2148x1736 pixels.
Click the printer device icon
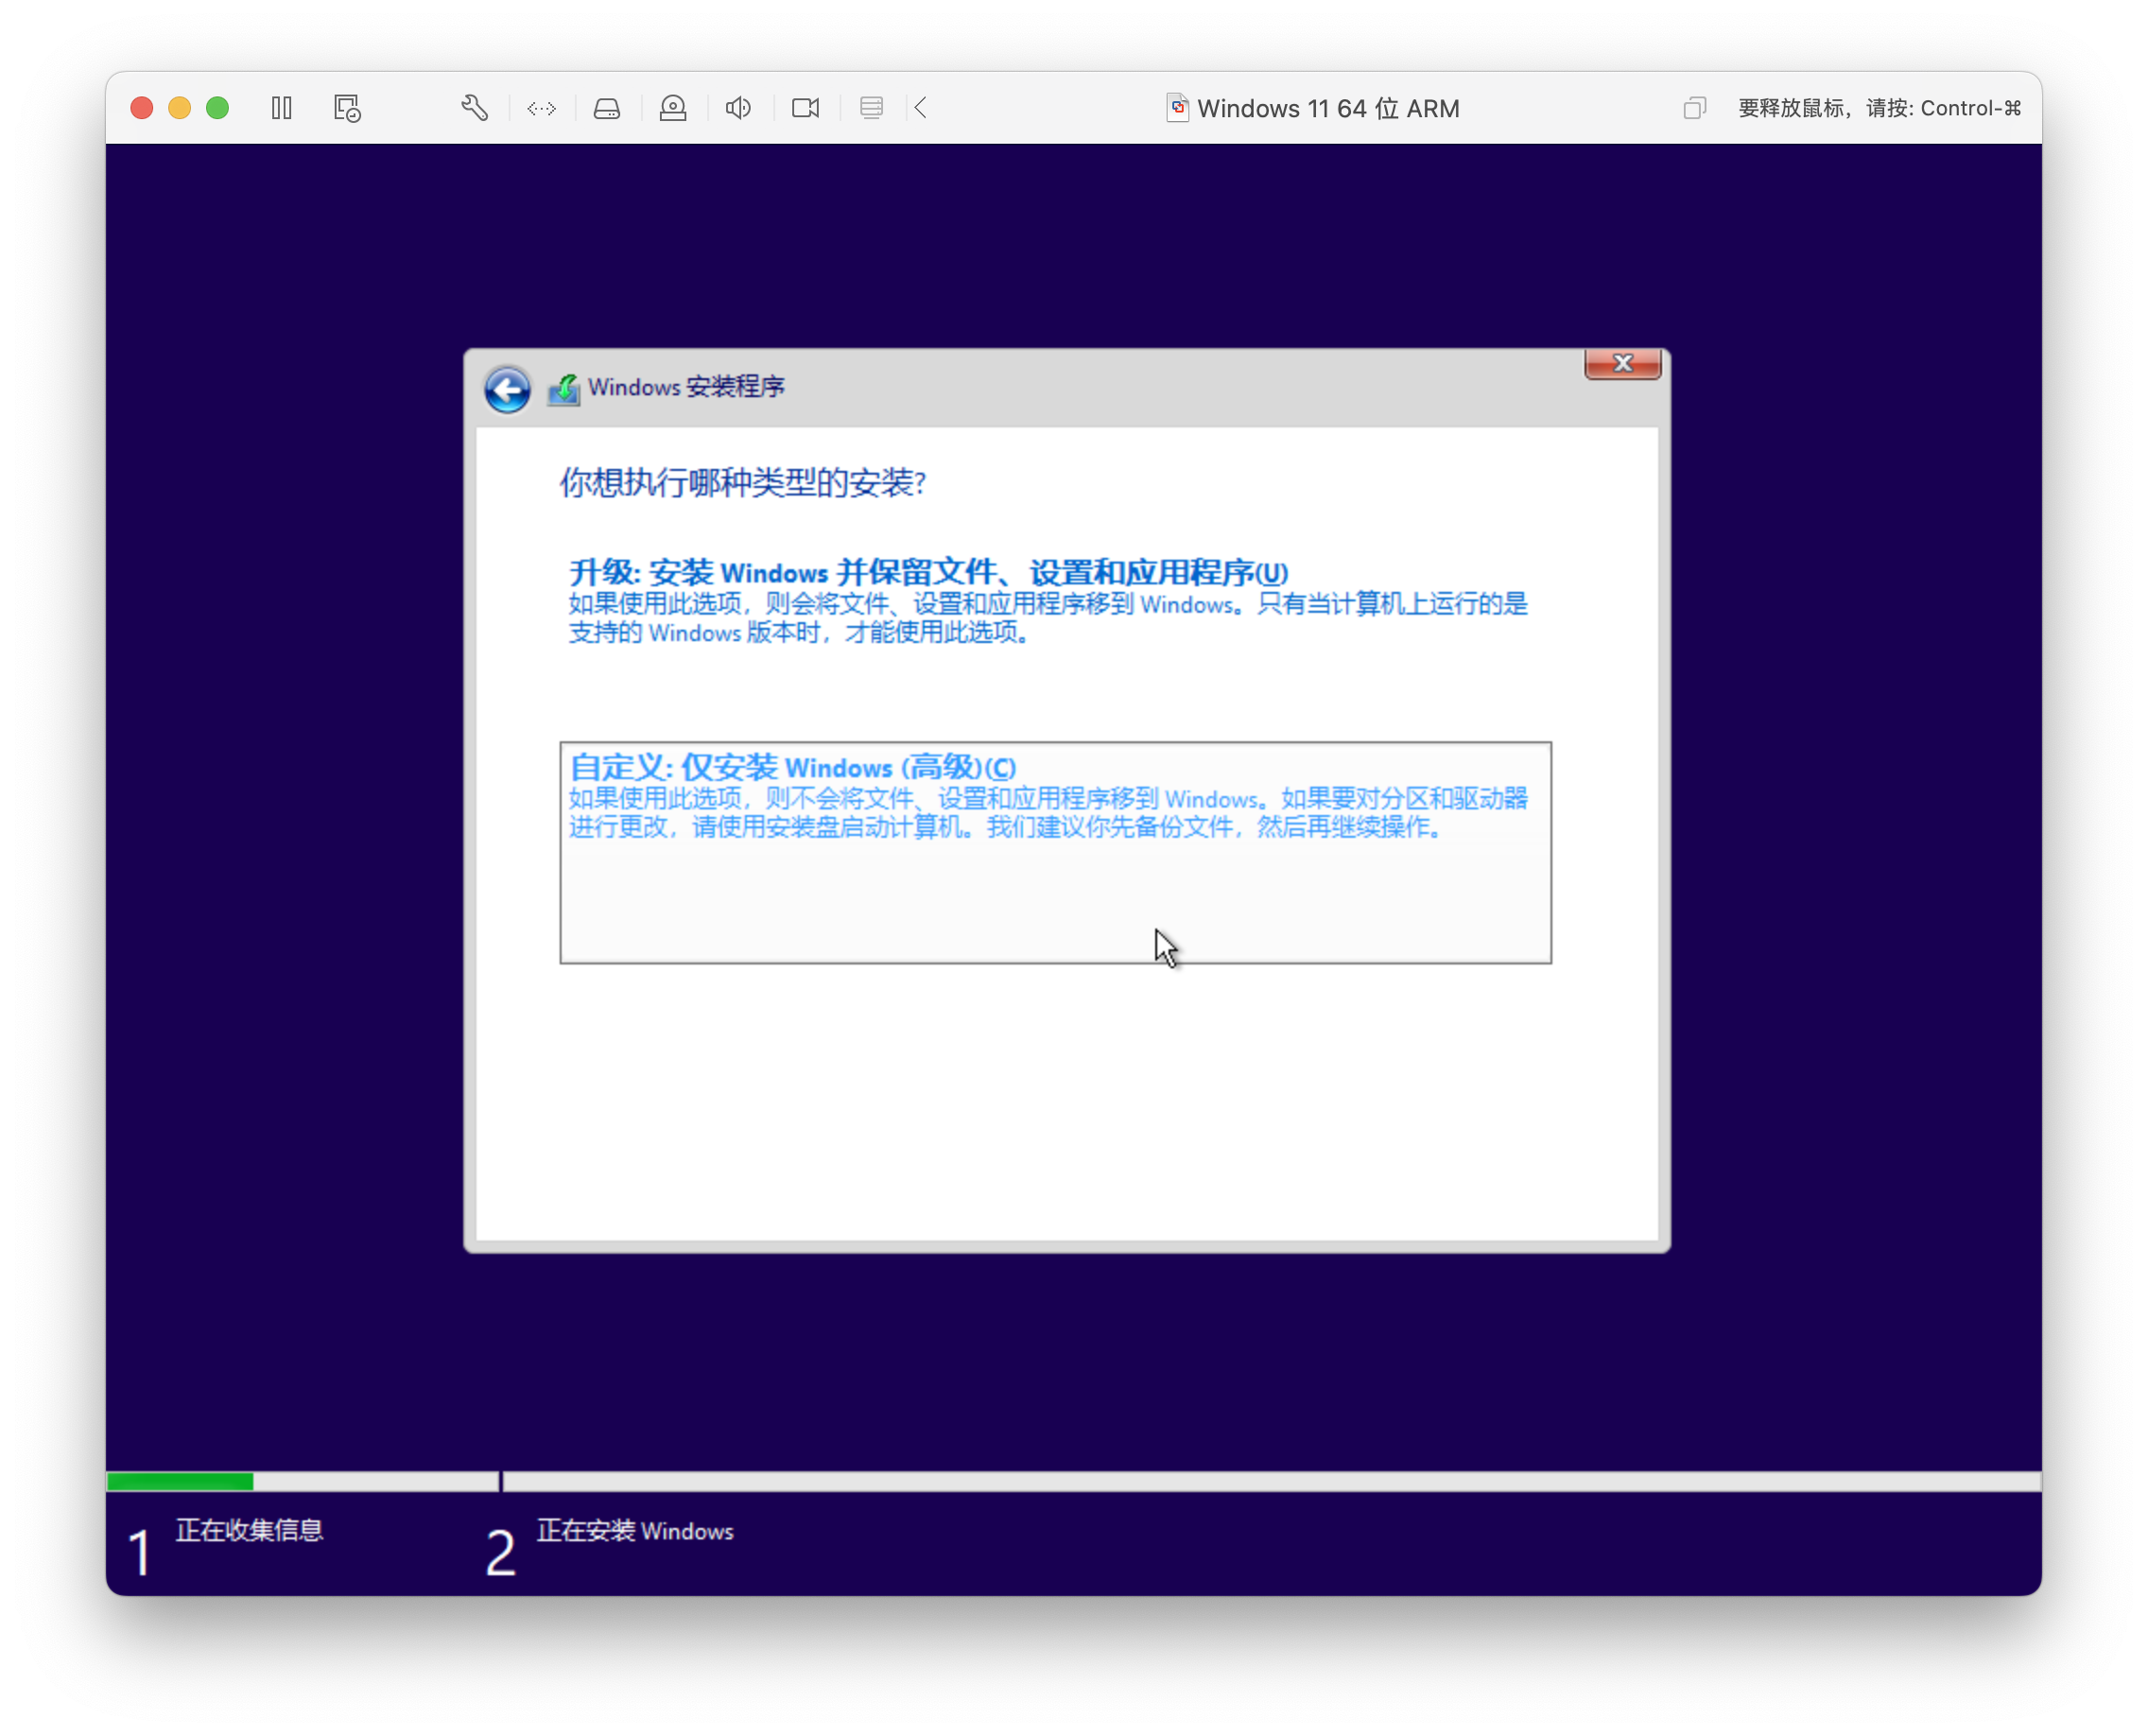871,108
